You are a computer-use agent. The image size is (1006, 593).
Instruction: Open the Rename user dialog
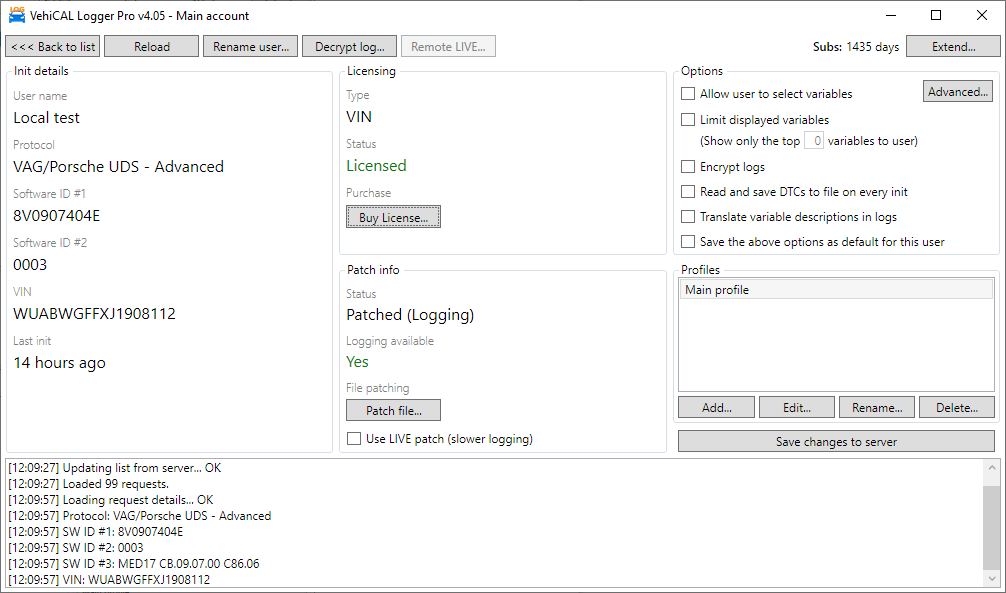(250, 47)
